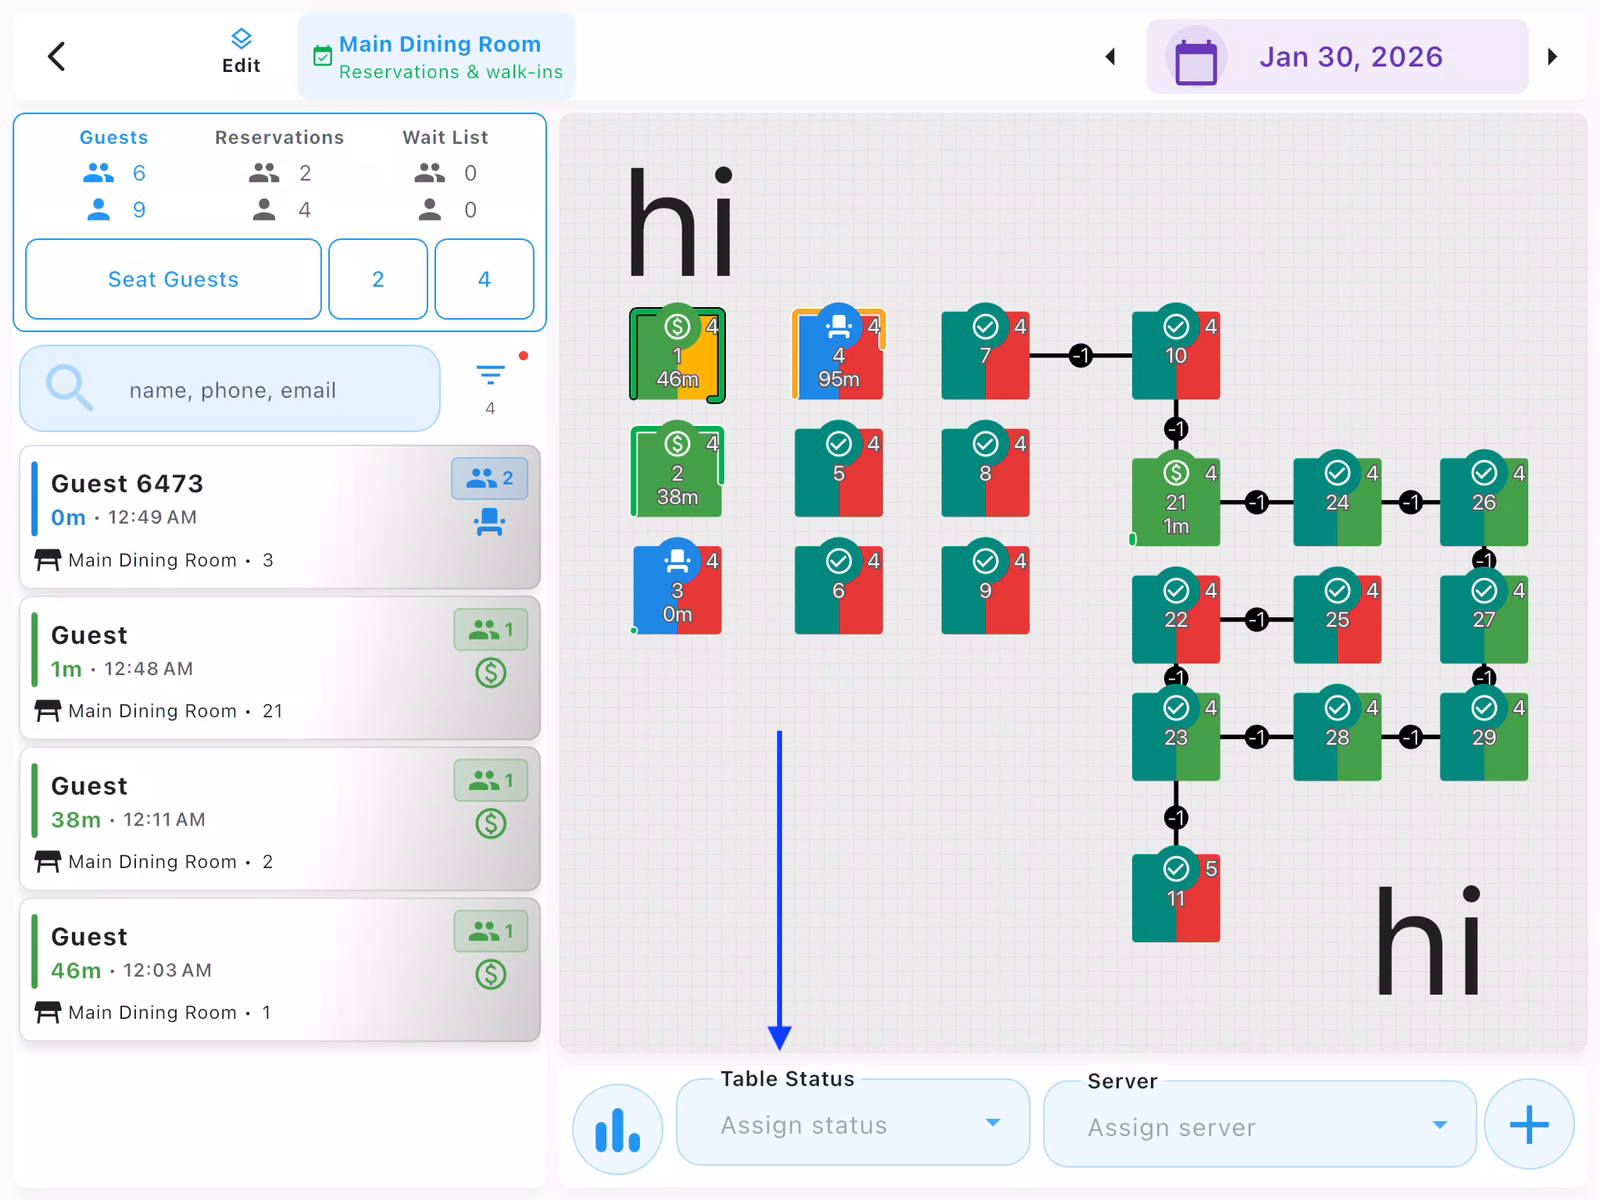The height and width of the screenshot is (1200, 1600).
Task: Select the back arrow at top left
Action: [56, 56]
